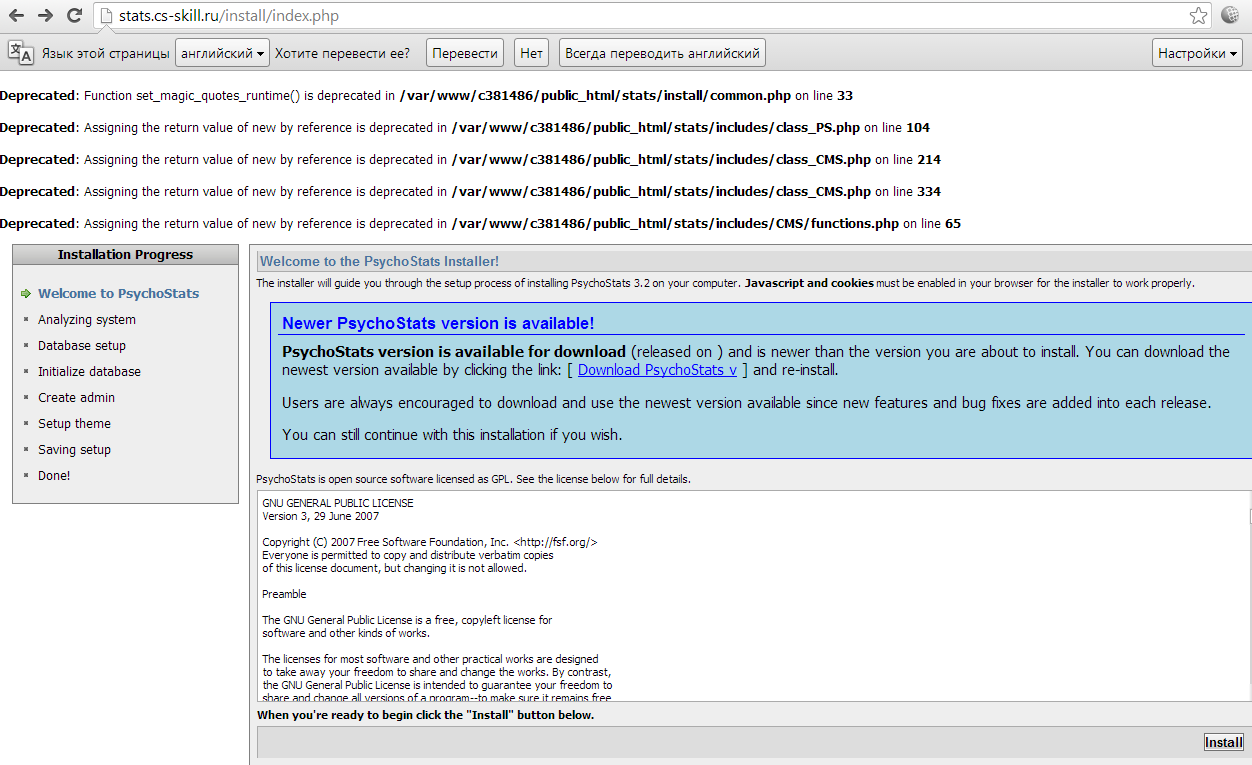Viewport: 1252px width, 765px height.
Task: Click the Перевести button
Action: pos(465,53)
